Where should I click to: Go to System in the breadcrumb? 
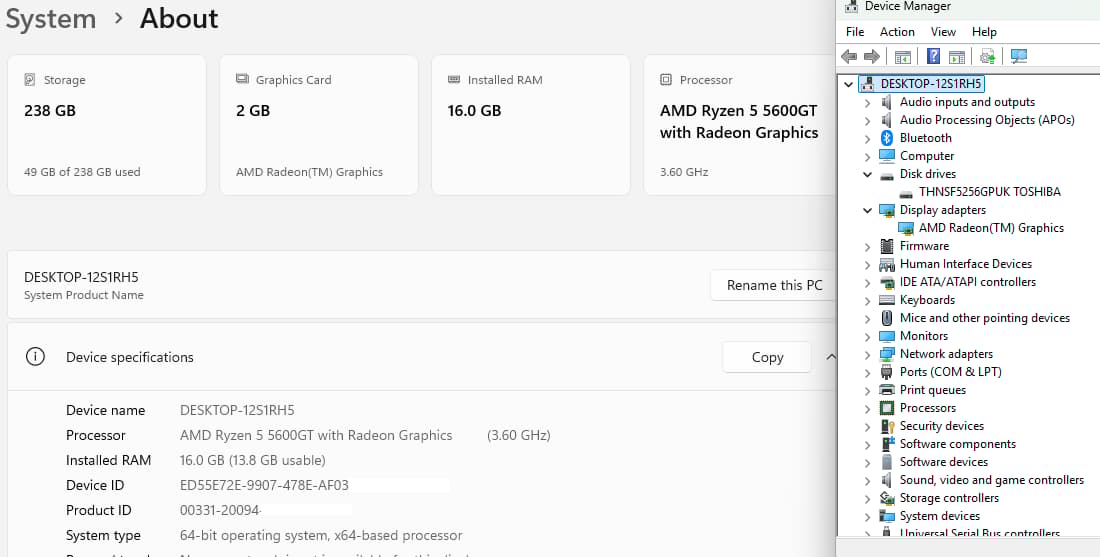(x=51, y=19)
